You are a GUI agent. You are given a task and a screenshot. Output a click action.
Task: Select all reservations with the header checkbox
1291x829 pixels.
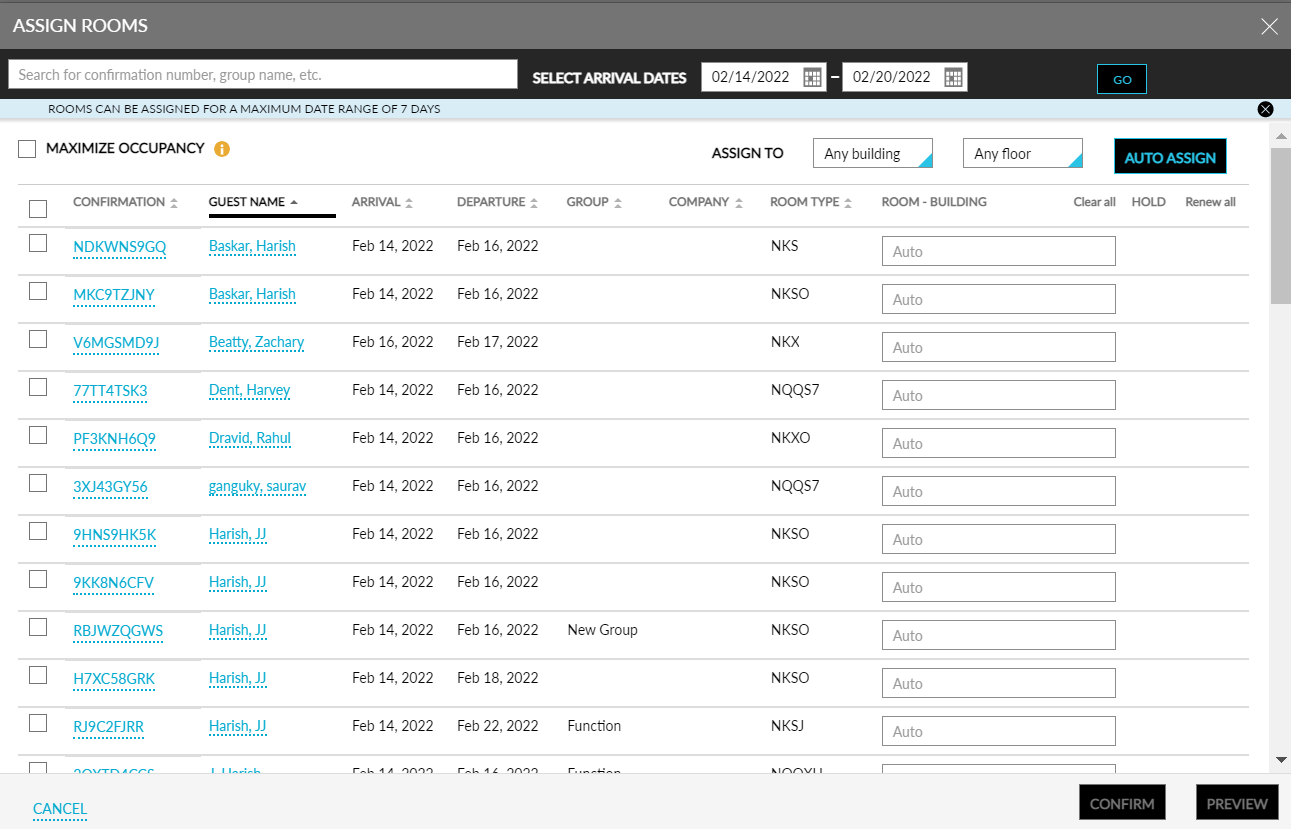pyautogui.click(x=37, y=208)
